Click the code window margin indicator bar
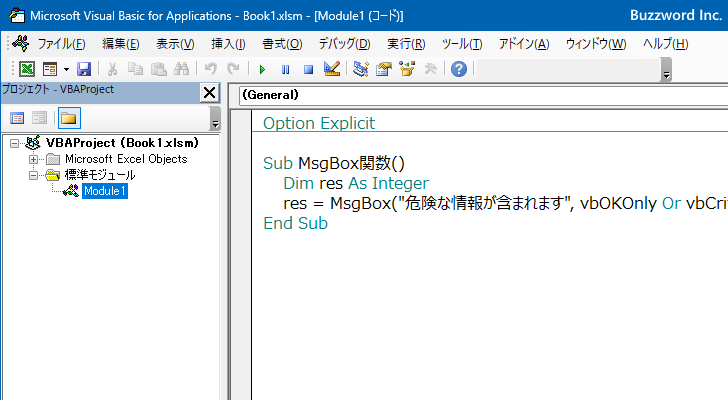 click(241, 255)
